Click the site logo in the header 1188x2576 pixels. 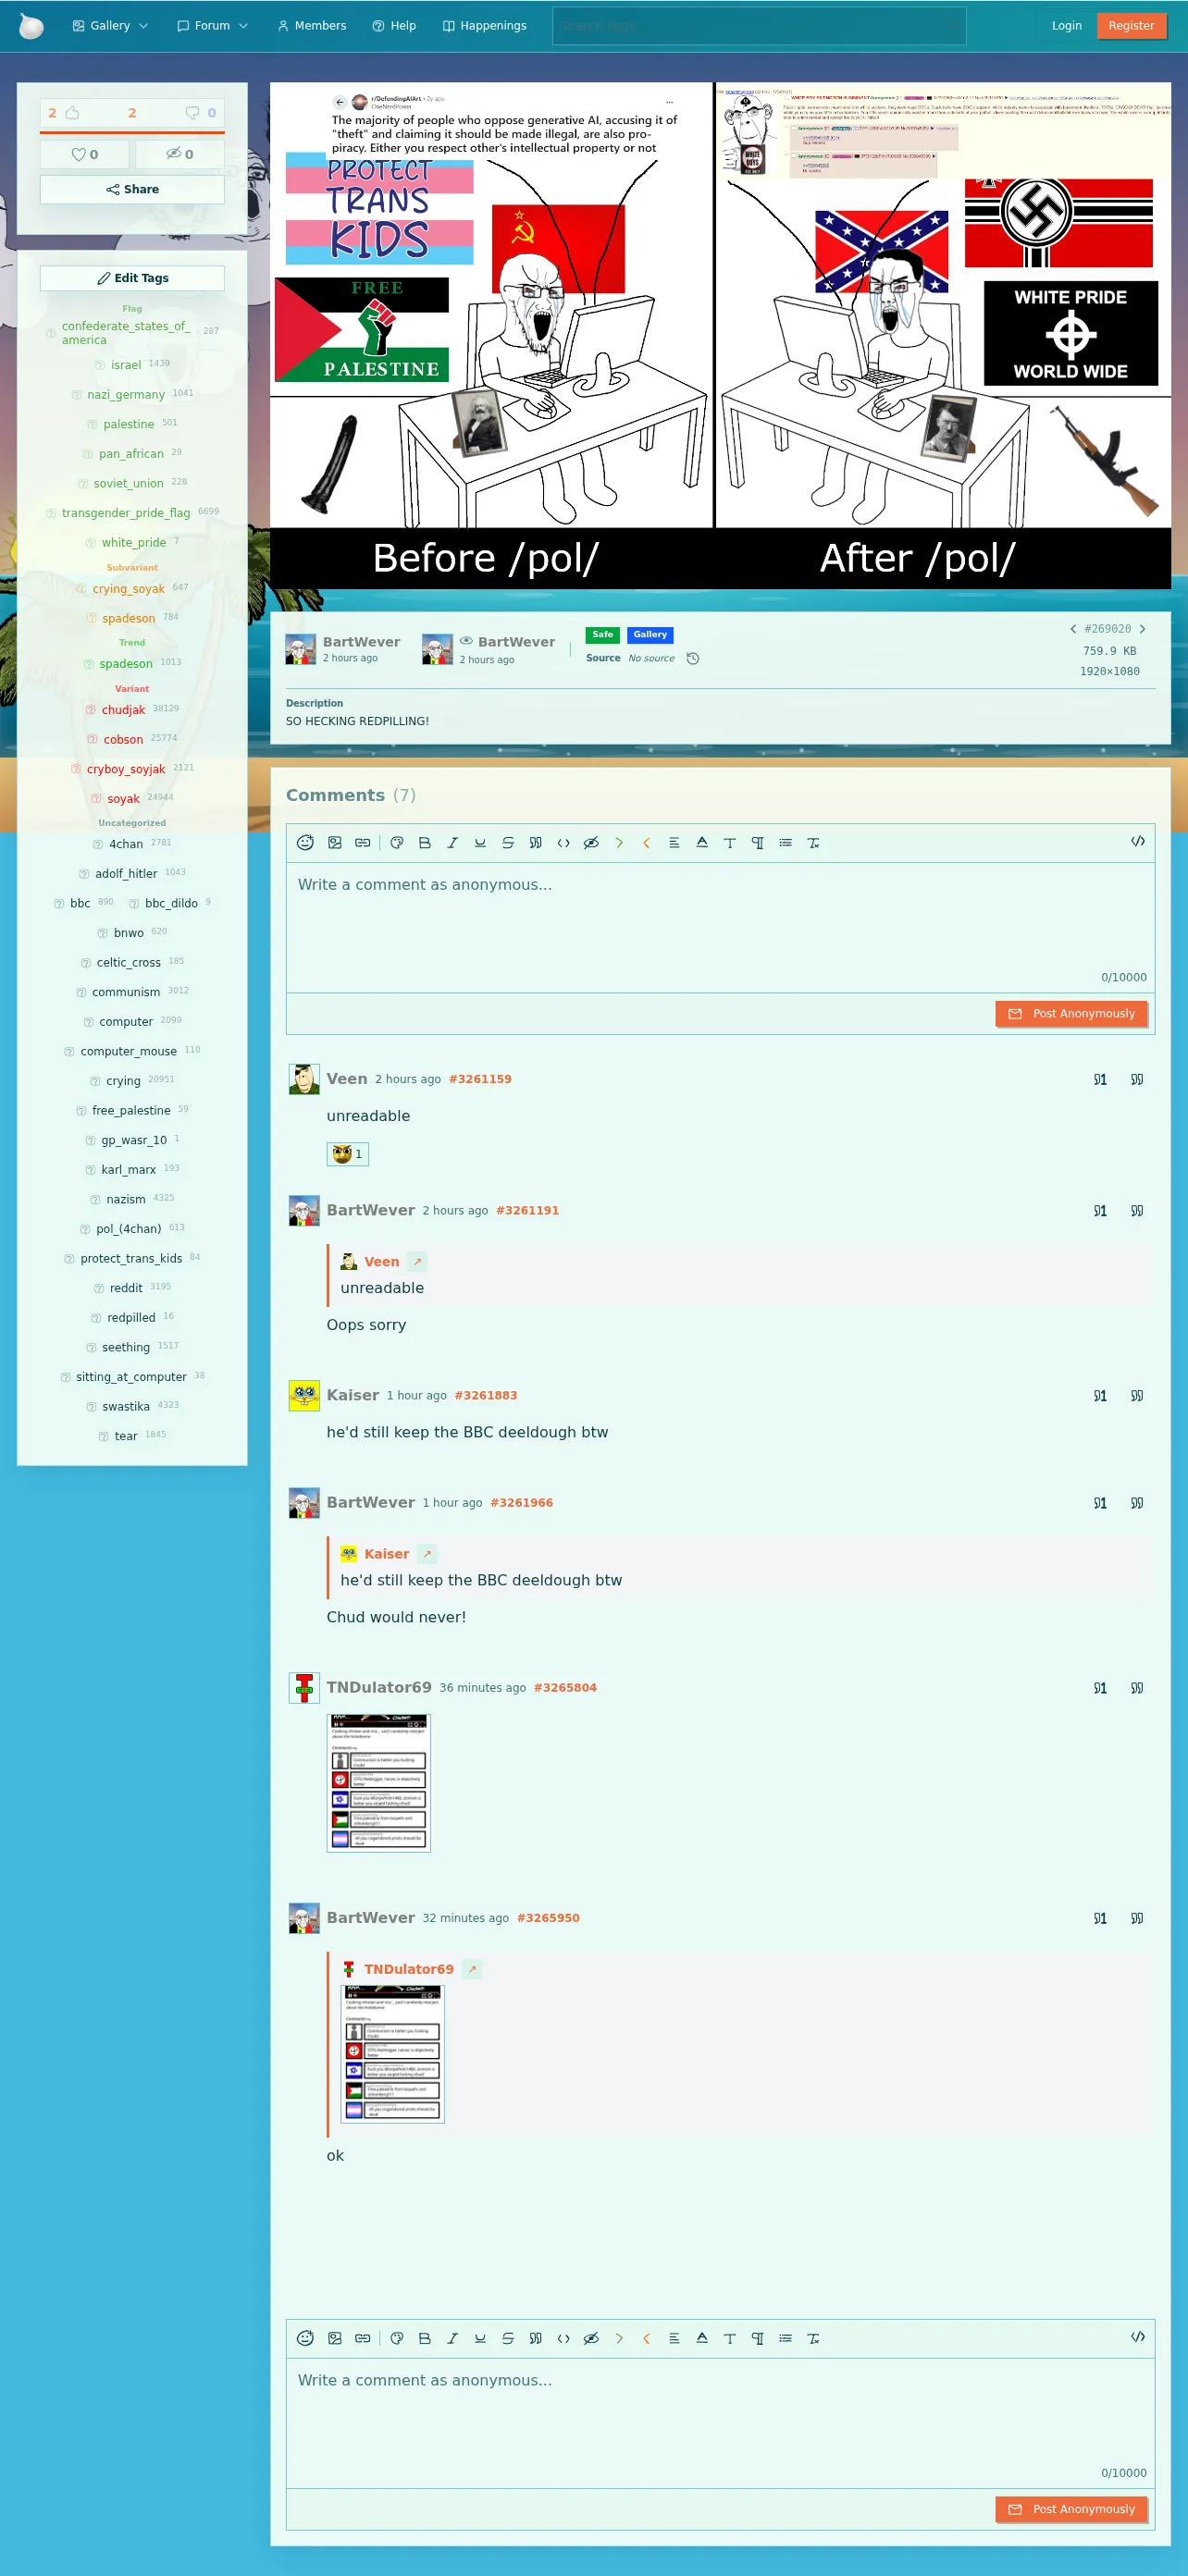click(32, 26)
